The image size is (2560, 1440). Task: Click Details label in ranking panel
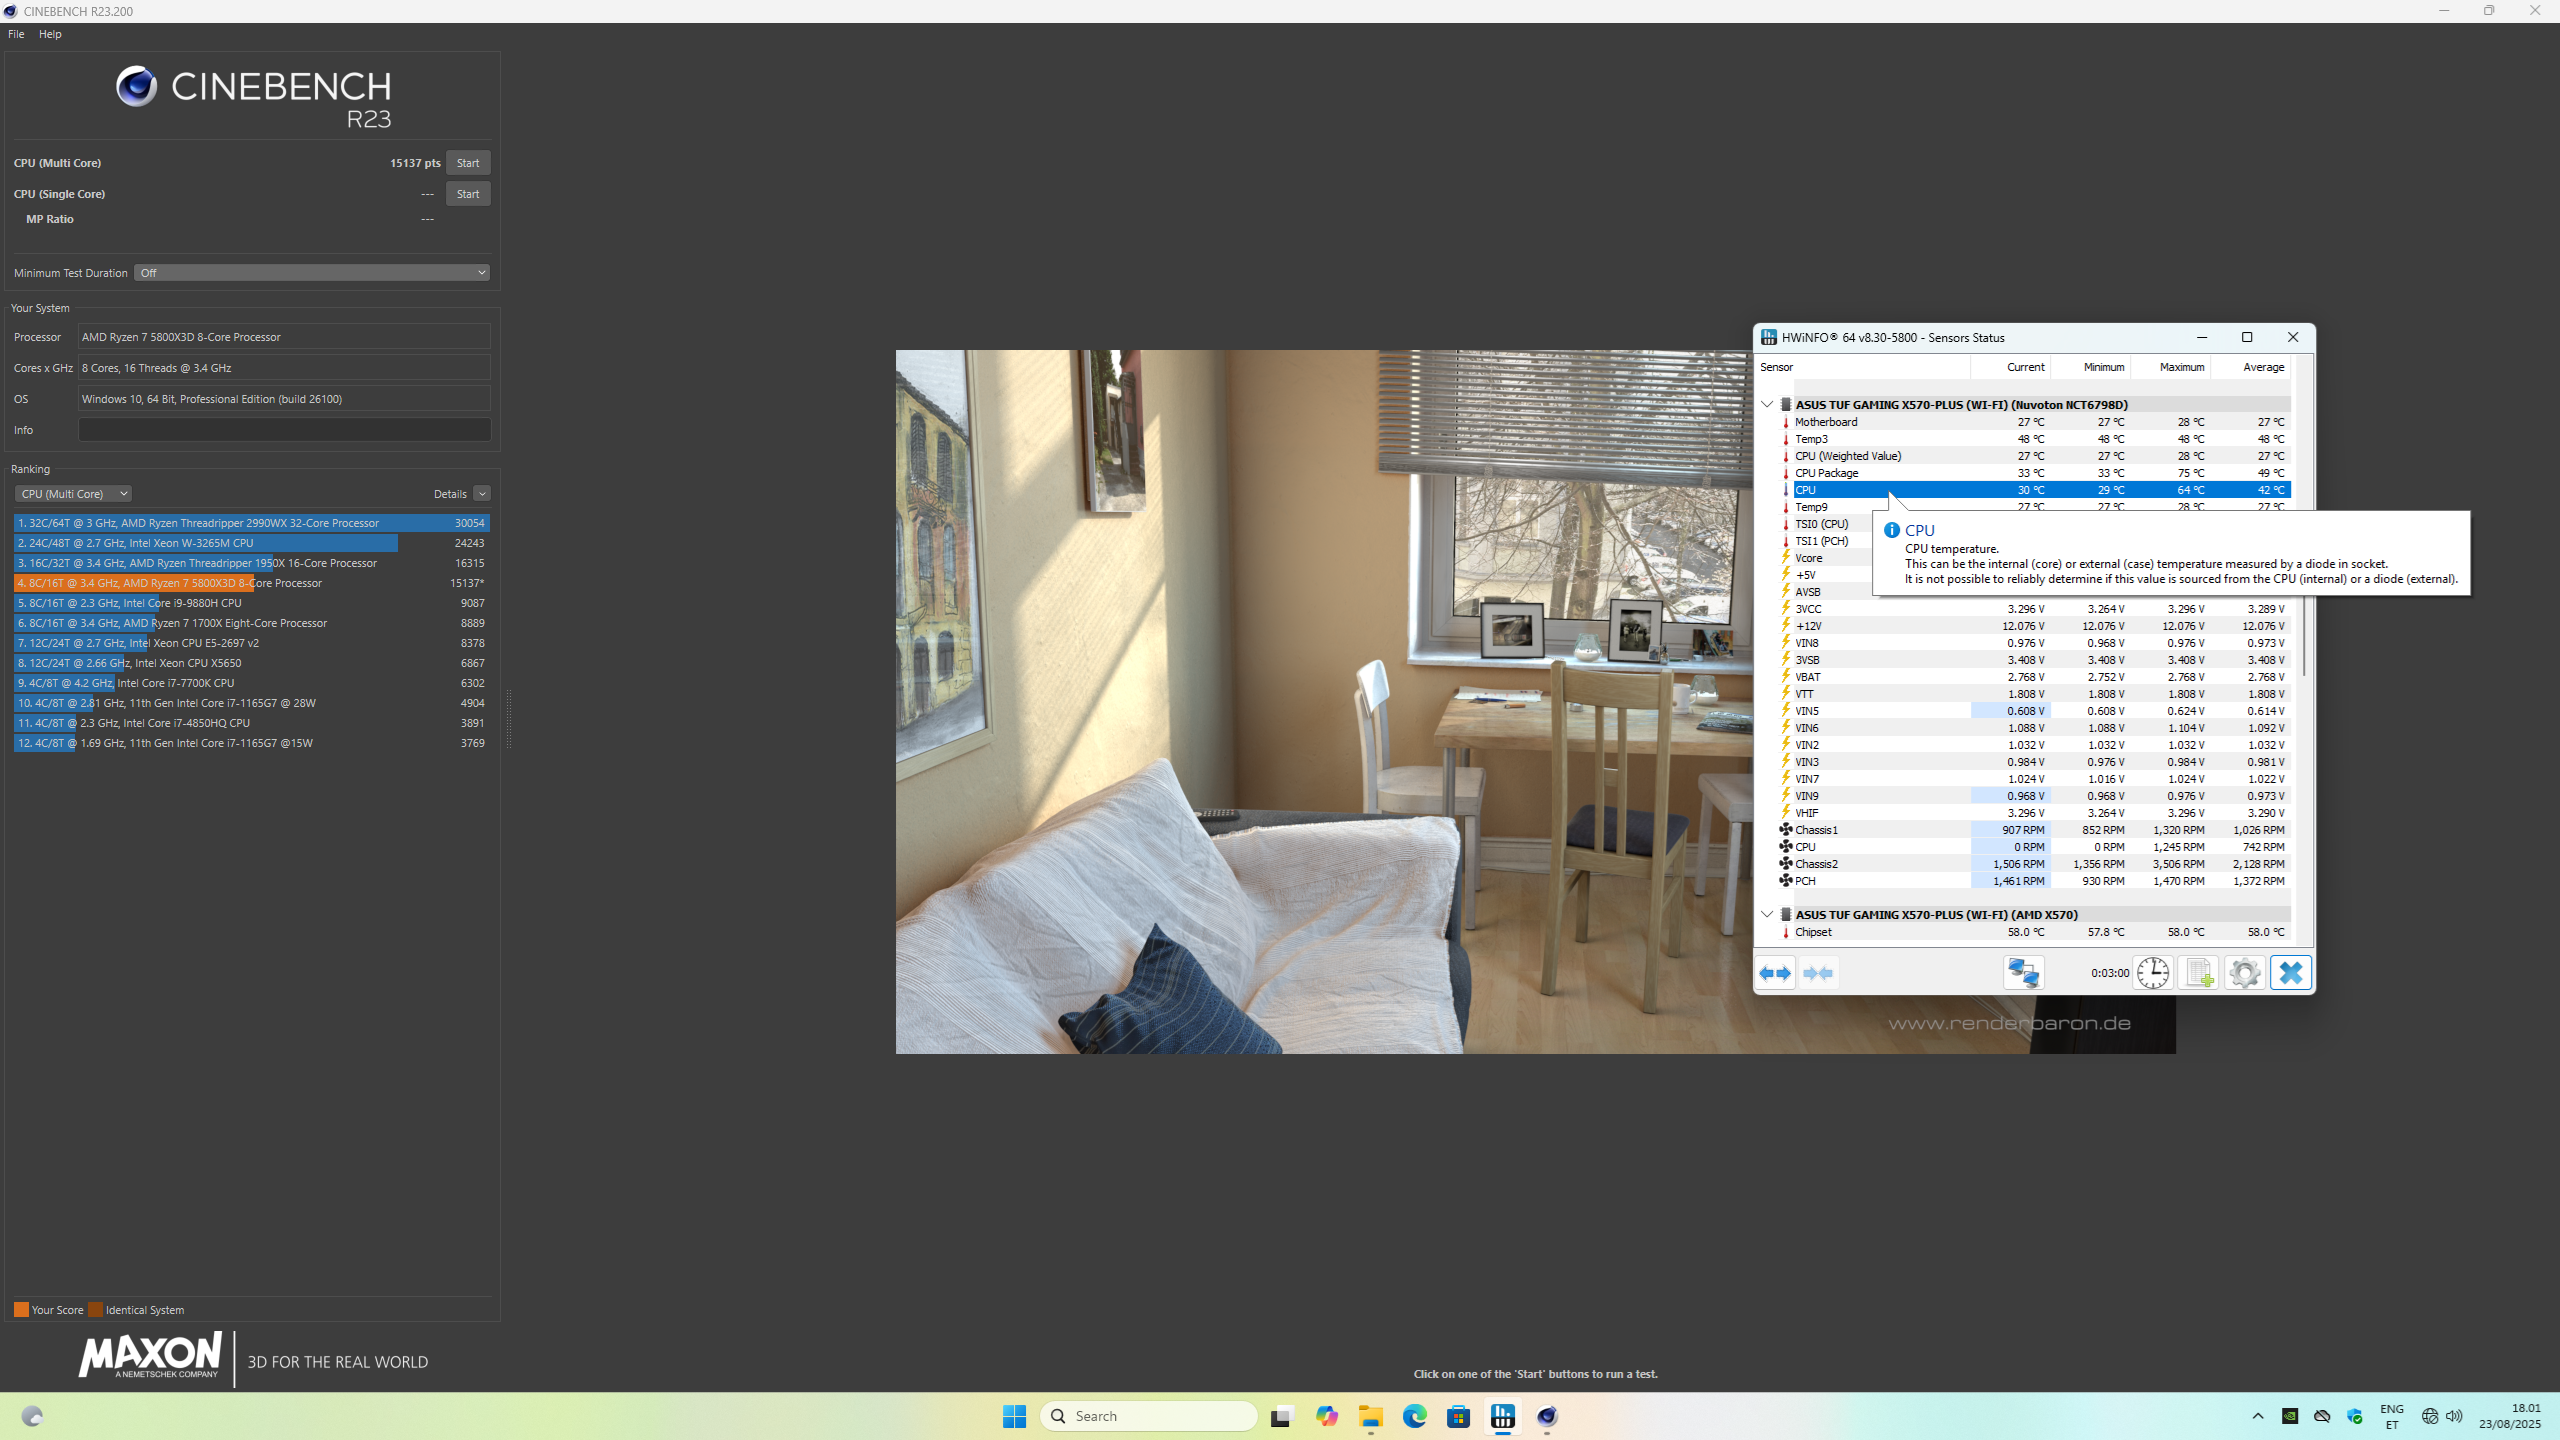[450, 494]
